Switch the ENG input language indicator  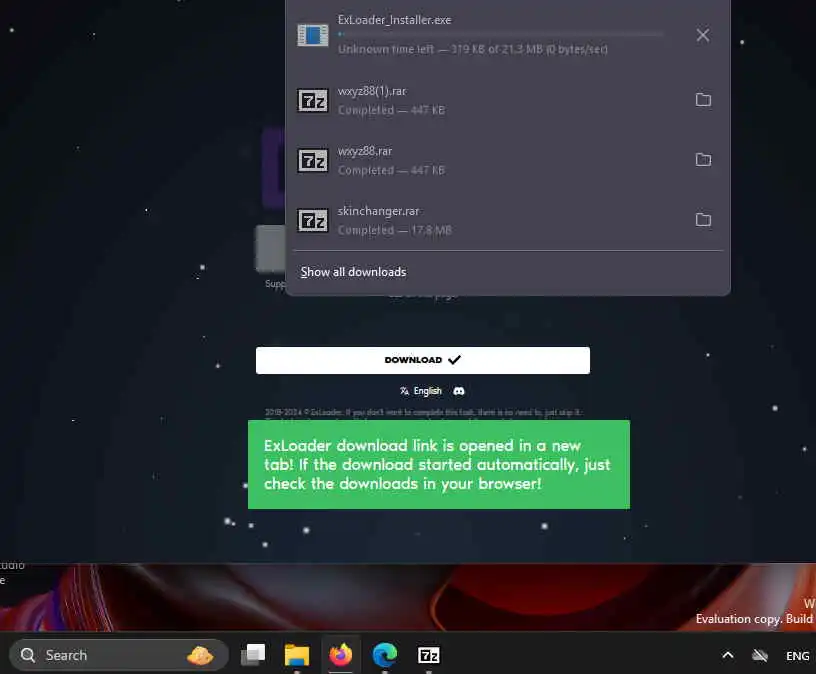pyautogui.click(x=797, y=655)
